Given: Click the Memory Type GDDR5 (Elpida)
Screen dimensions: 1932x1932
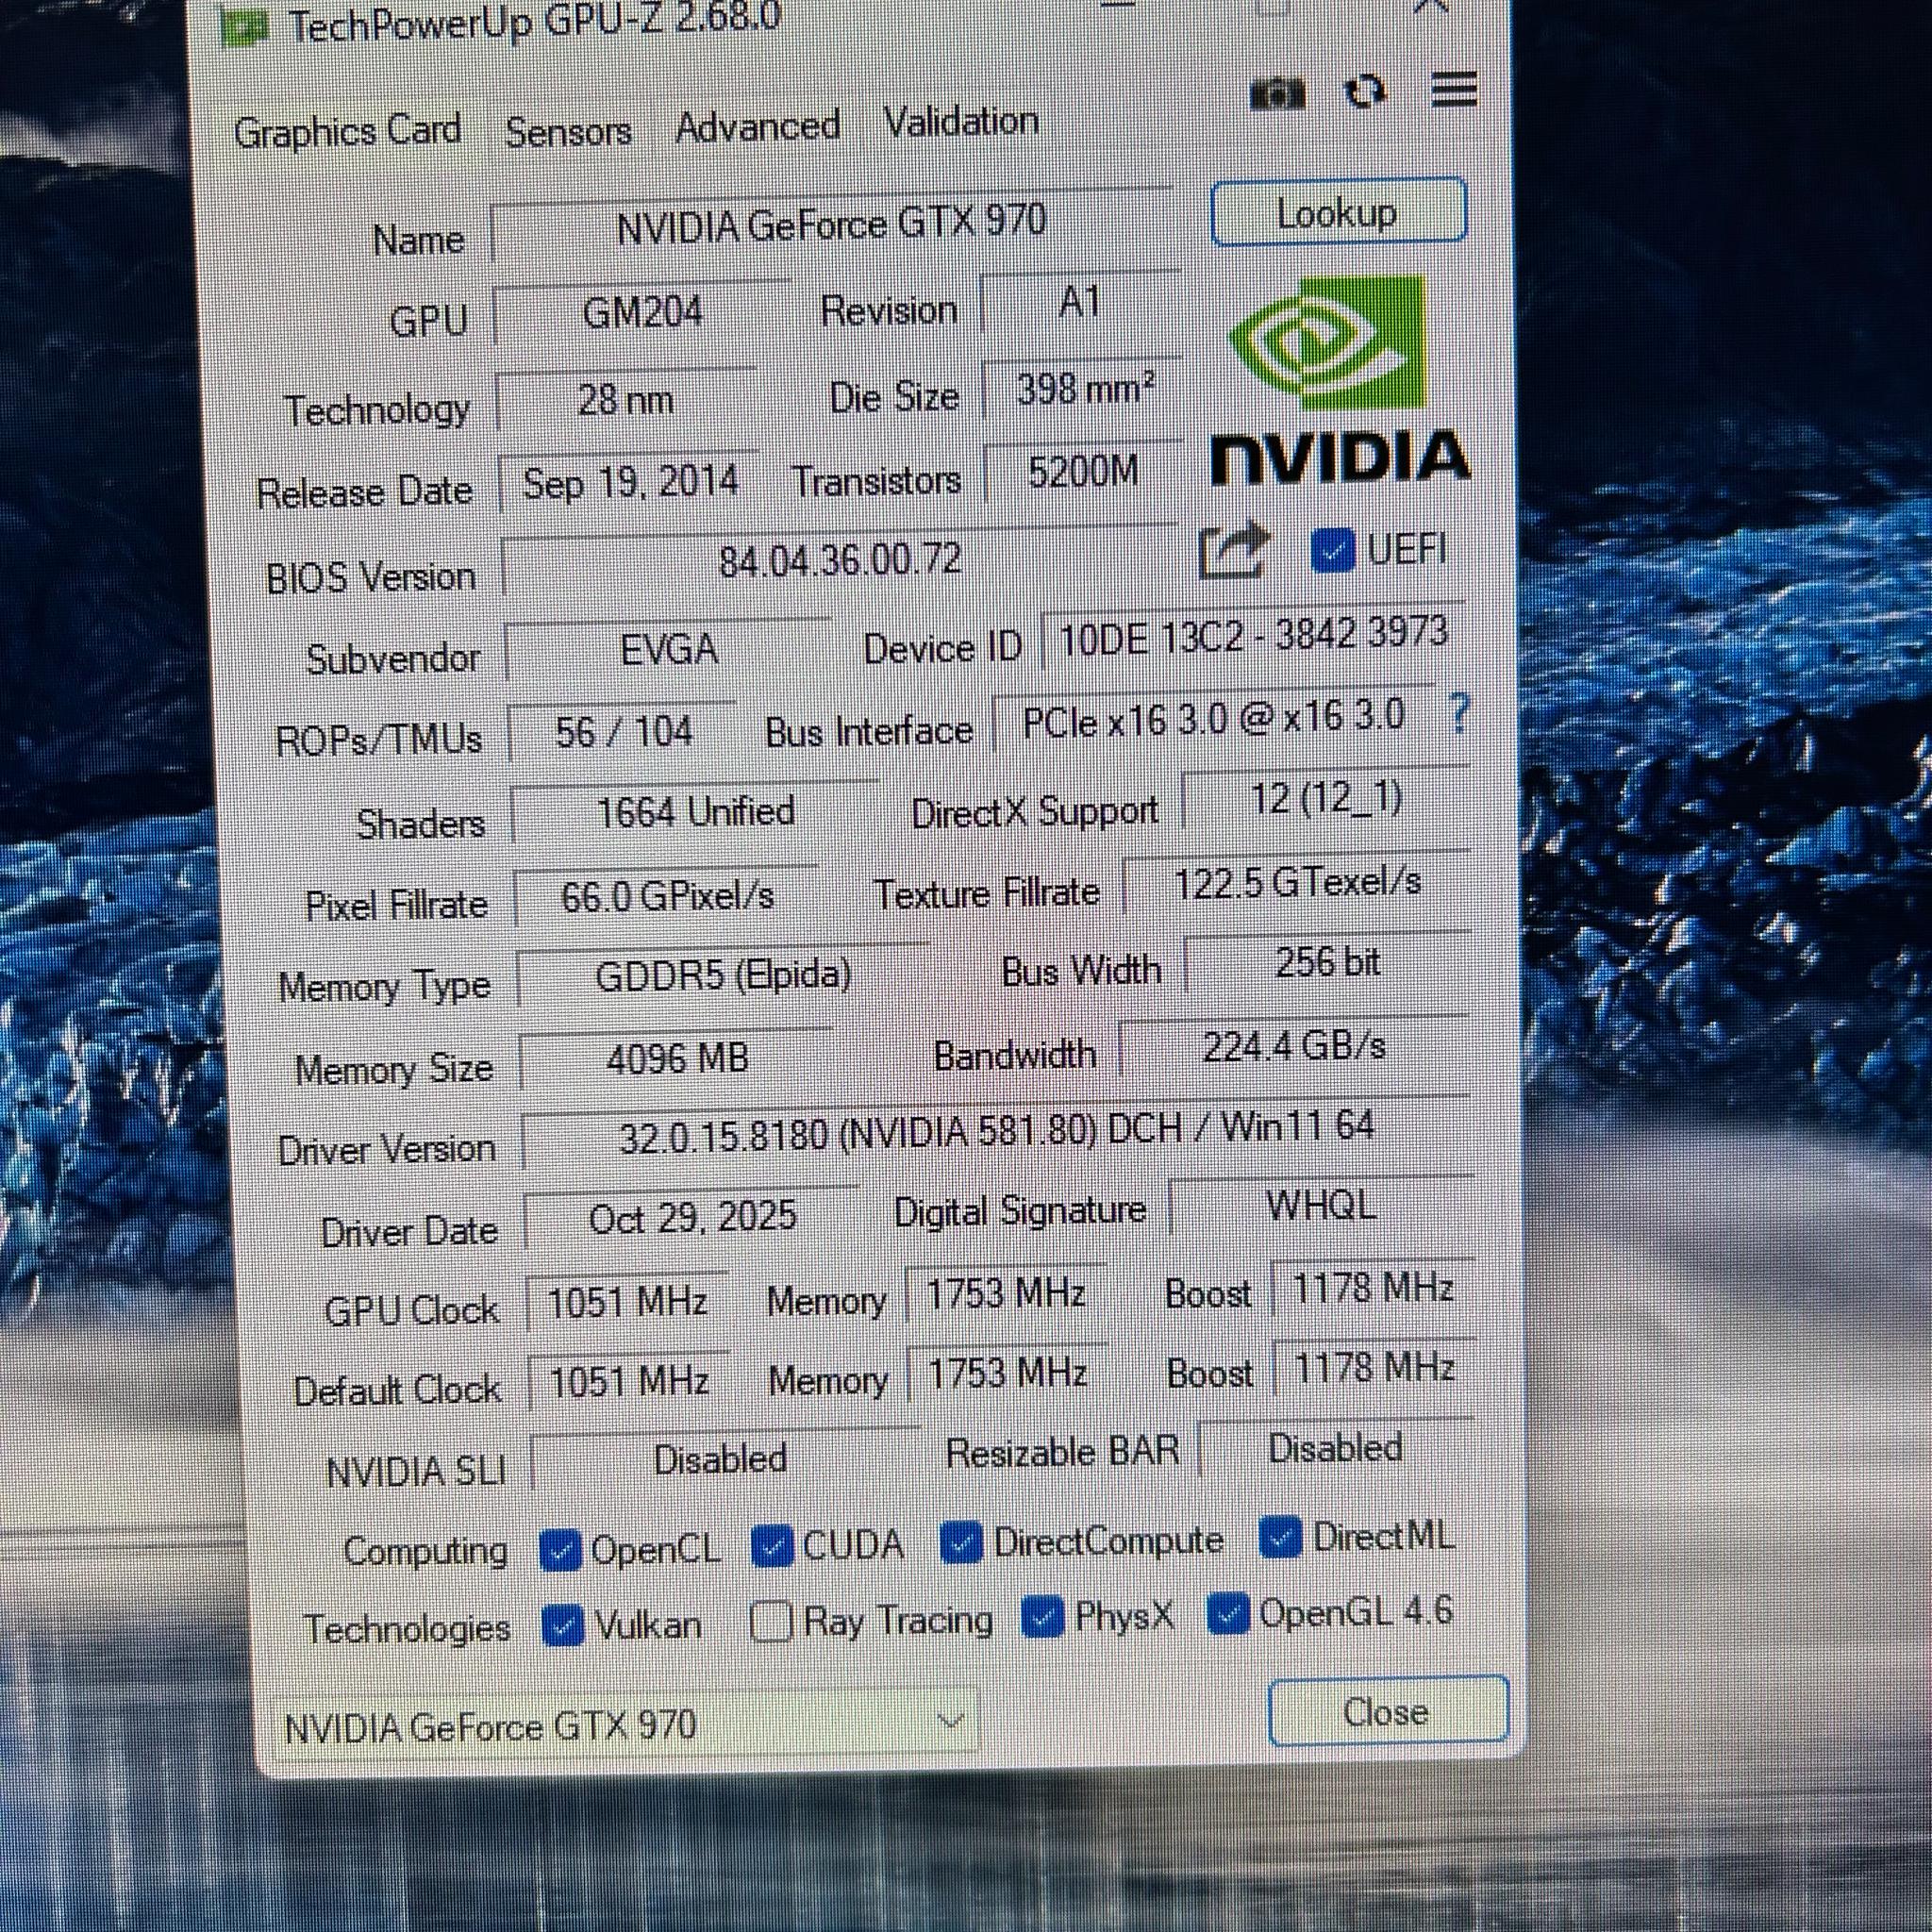Looking at the screenshot, I should 723,975.
